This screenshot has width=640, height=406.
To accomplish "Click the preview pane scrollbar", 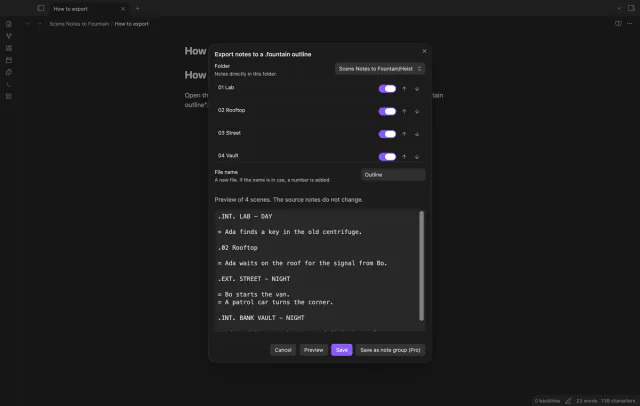I will [x=422, y=266].
